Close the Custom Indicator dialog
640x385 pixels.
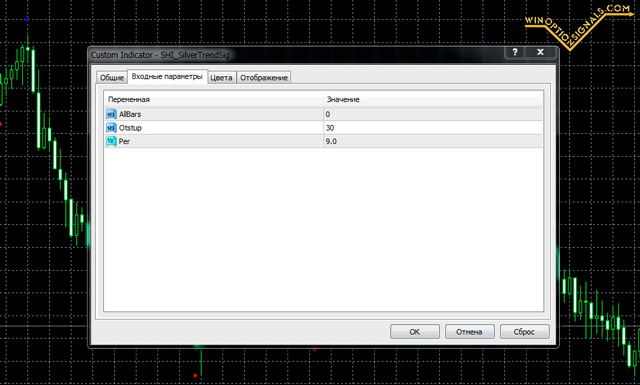point(540,52)
